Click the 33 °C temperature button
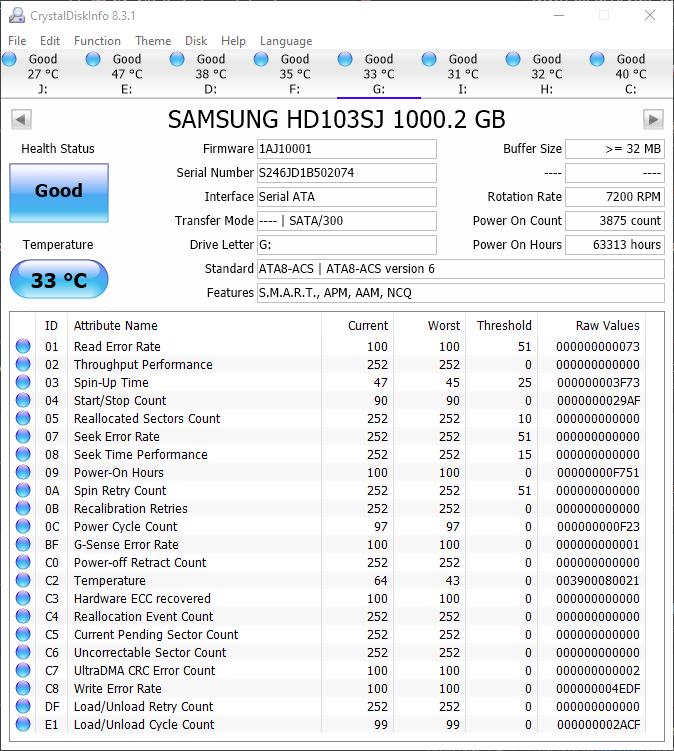674x751 pixels. click(59, 279)
